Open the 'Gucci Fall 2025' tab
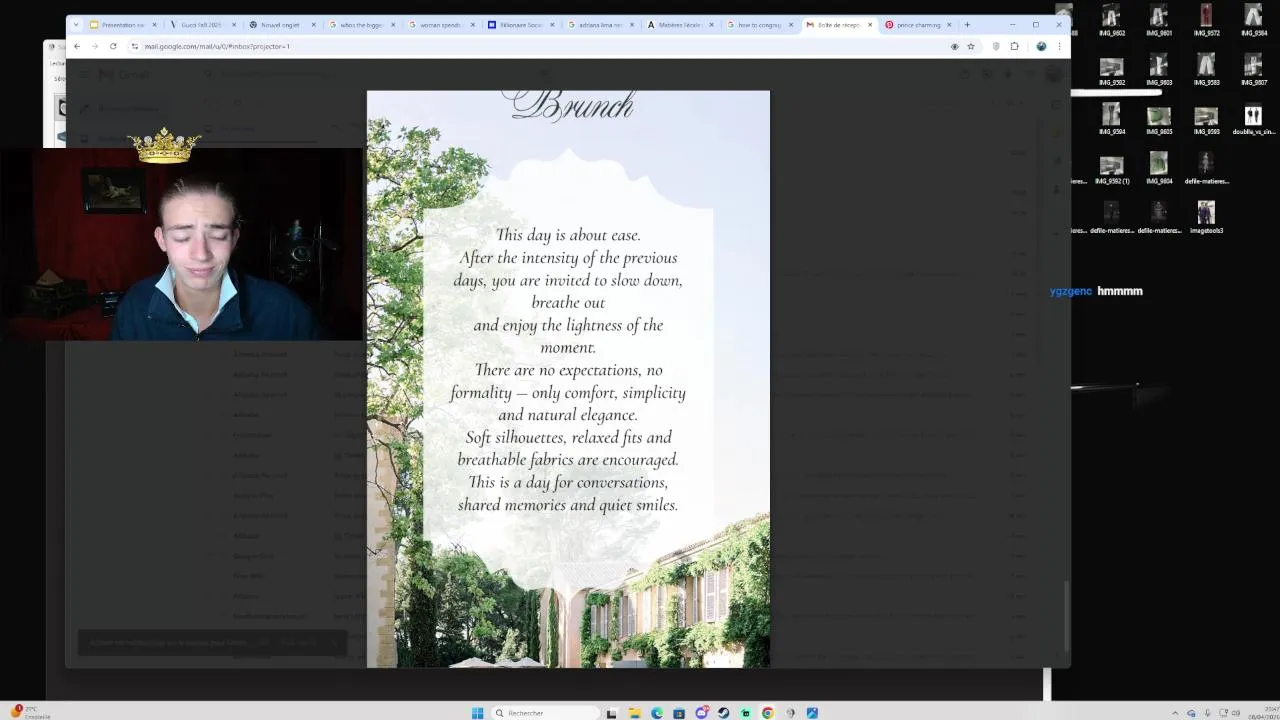Screen dimensions: 1280x720 tap(203, 25)
